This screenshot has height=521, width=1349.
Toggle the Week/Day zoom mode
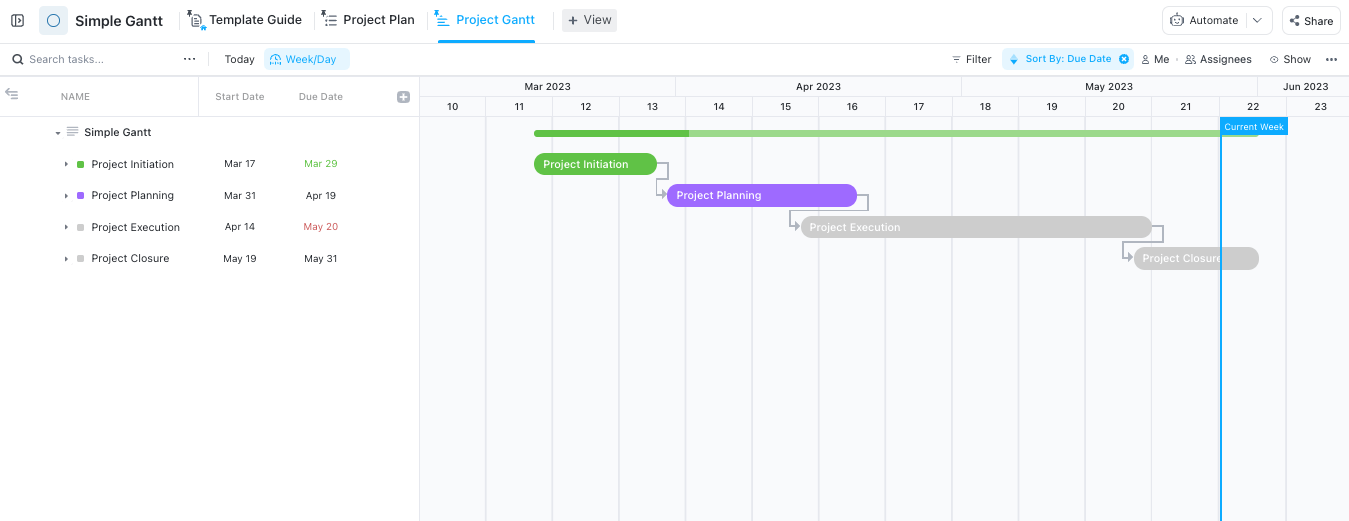pos(306,59)
